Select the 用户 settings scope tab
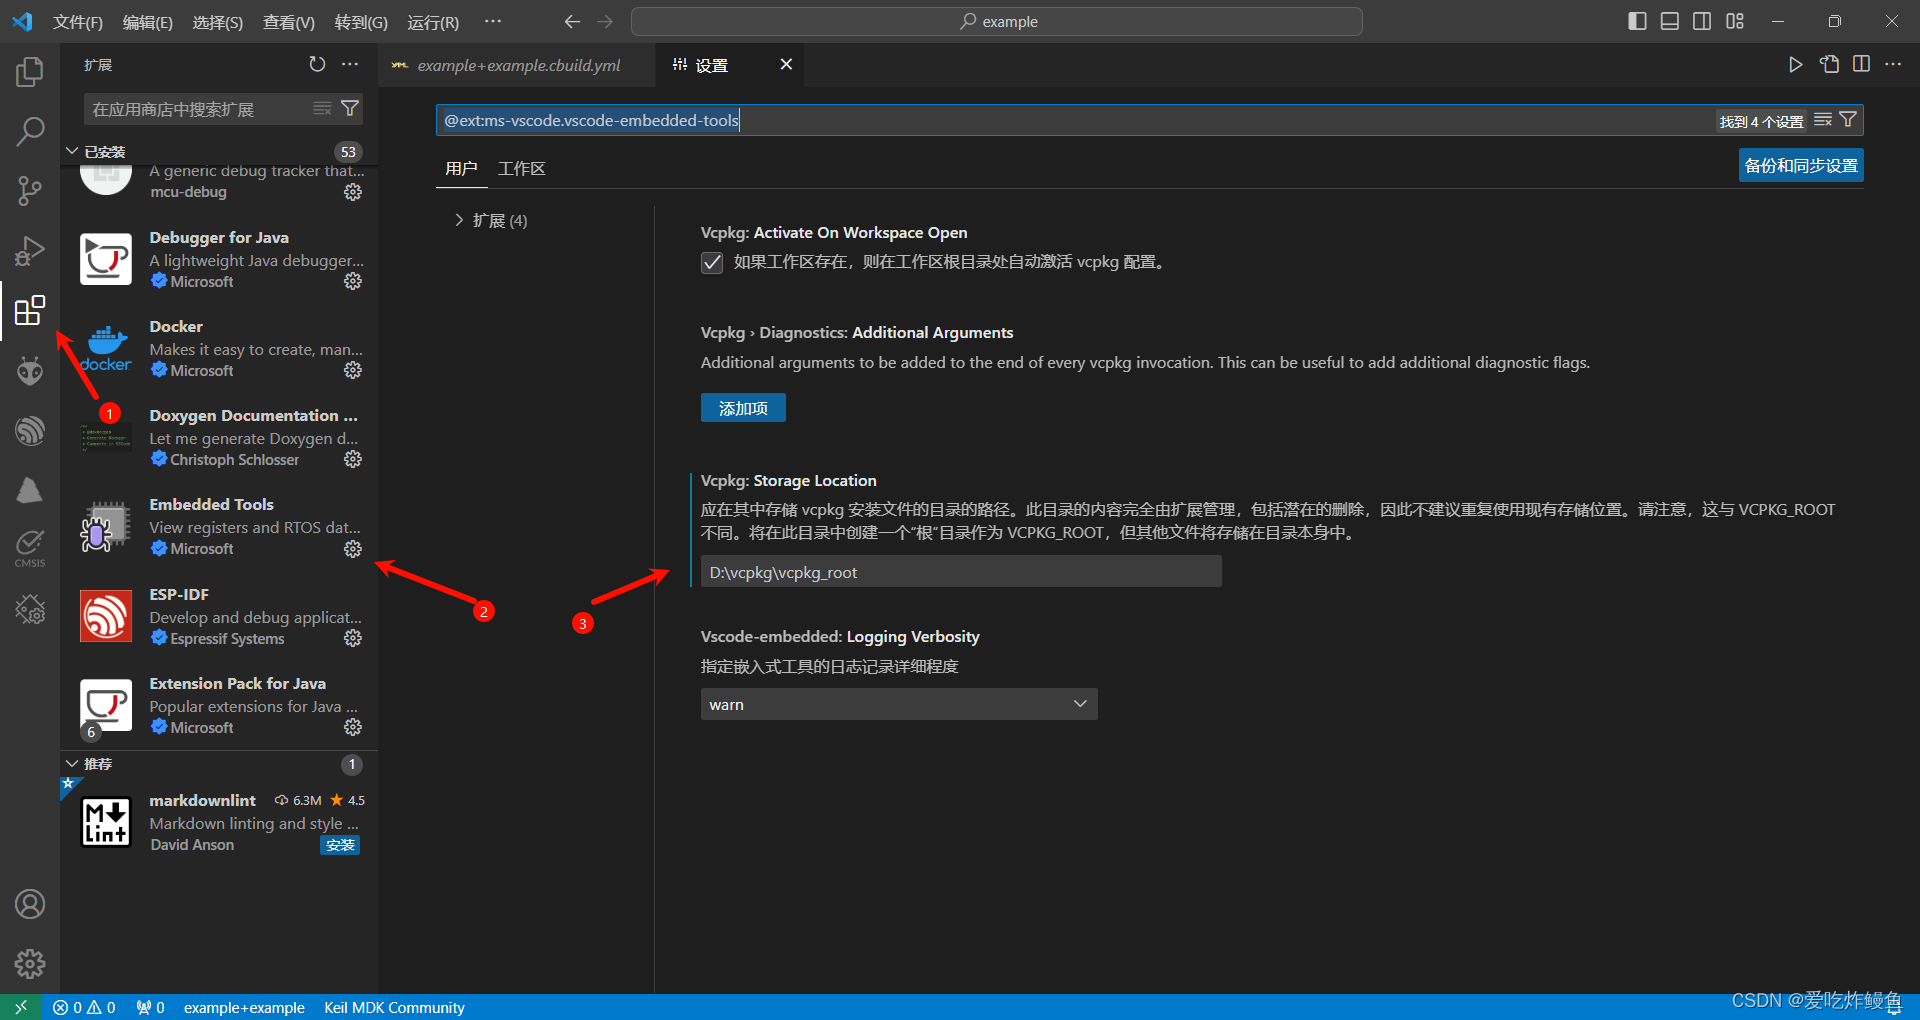1920x1020 pixels. (461, 168)
